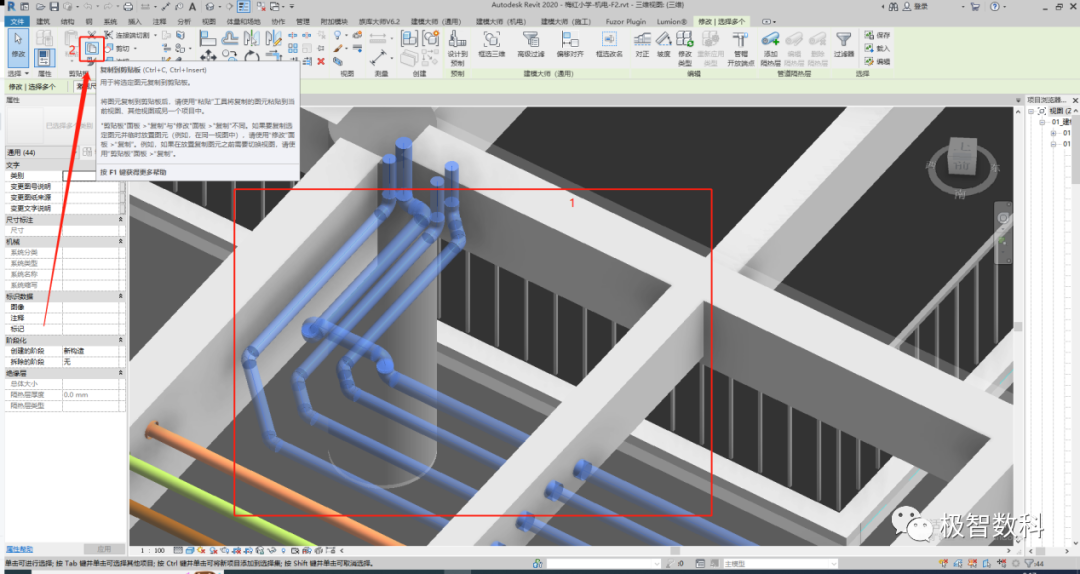Collapse the Phasing properties section

coord(121,340)
